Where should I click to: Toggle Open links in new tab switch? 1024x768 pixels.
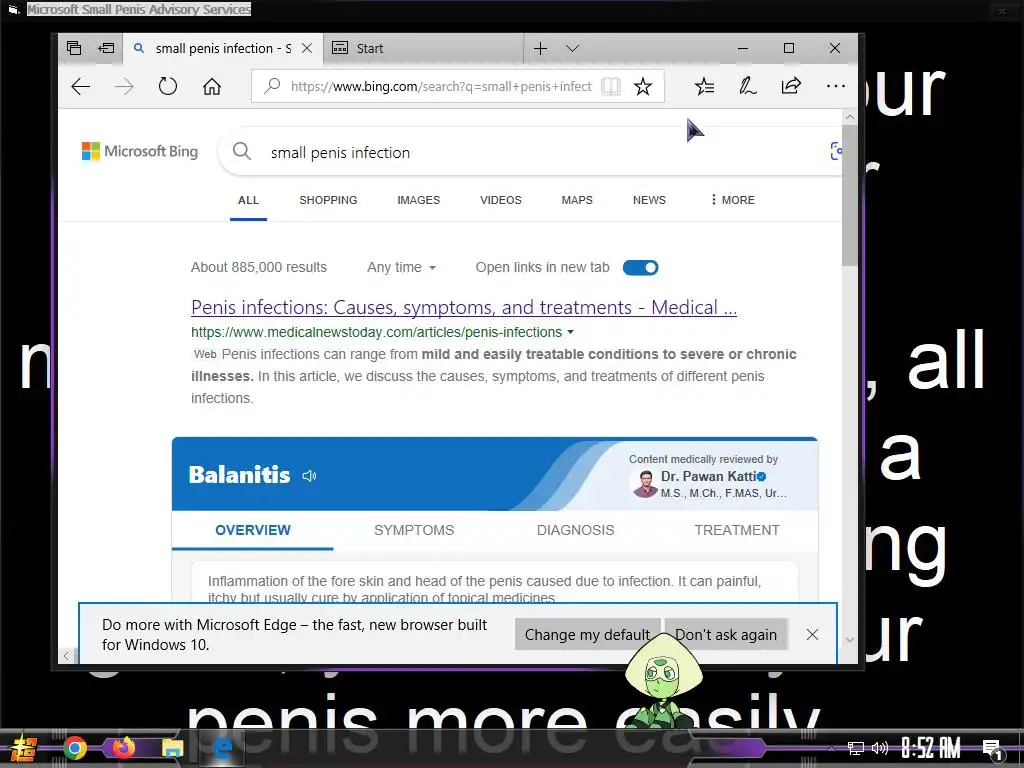click(640, 267)
